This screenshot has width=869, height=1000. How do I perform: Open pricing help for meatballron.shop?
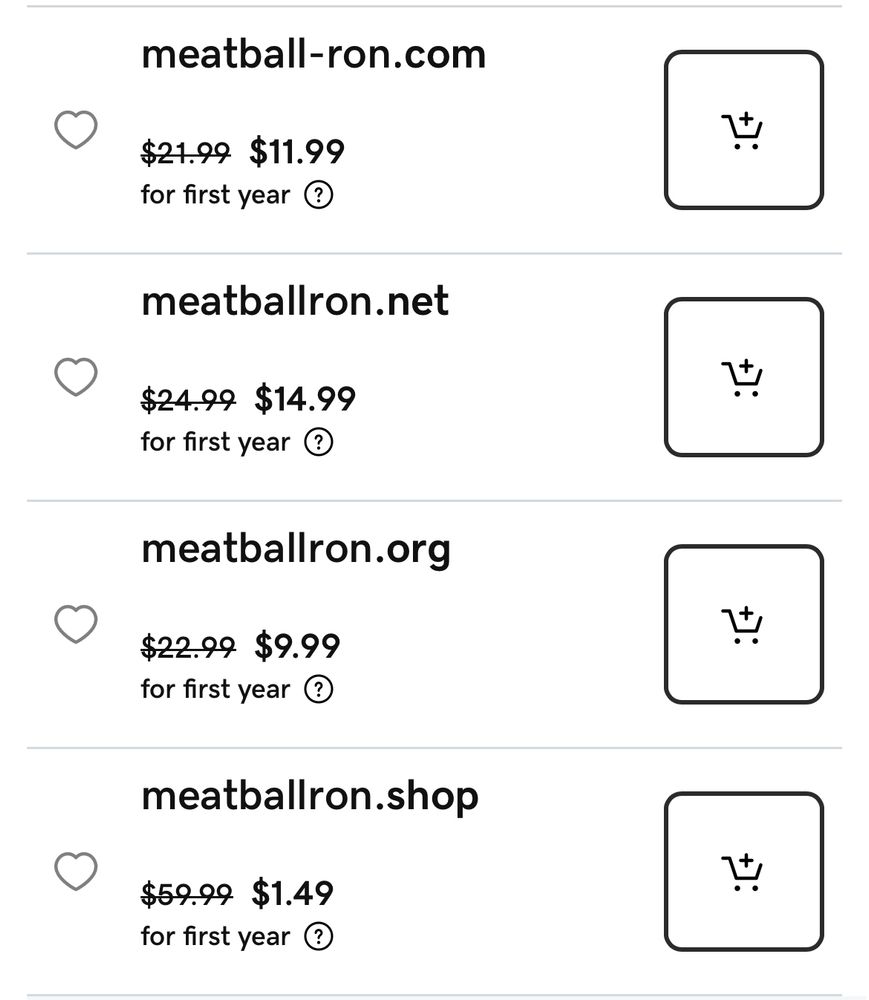(319, 937)
